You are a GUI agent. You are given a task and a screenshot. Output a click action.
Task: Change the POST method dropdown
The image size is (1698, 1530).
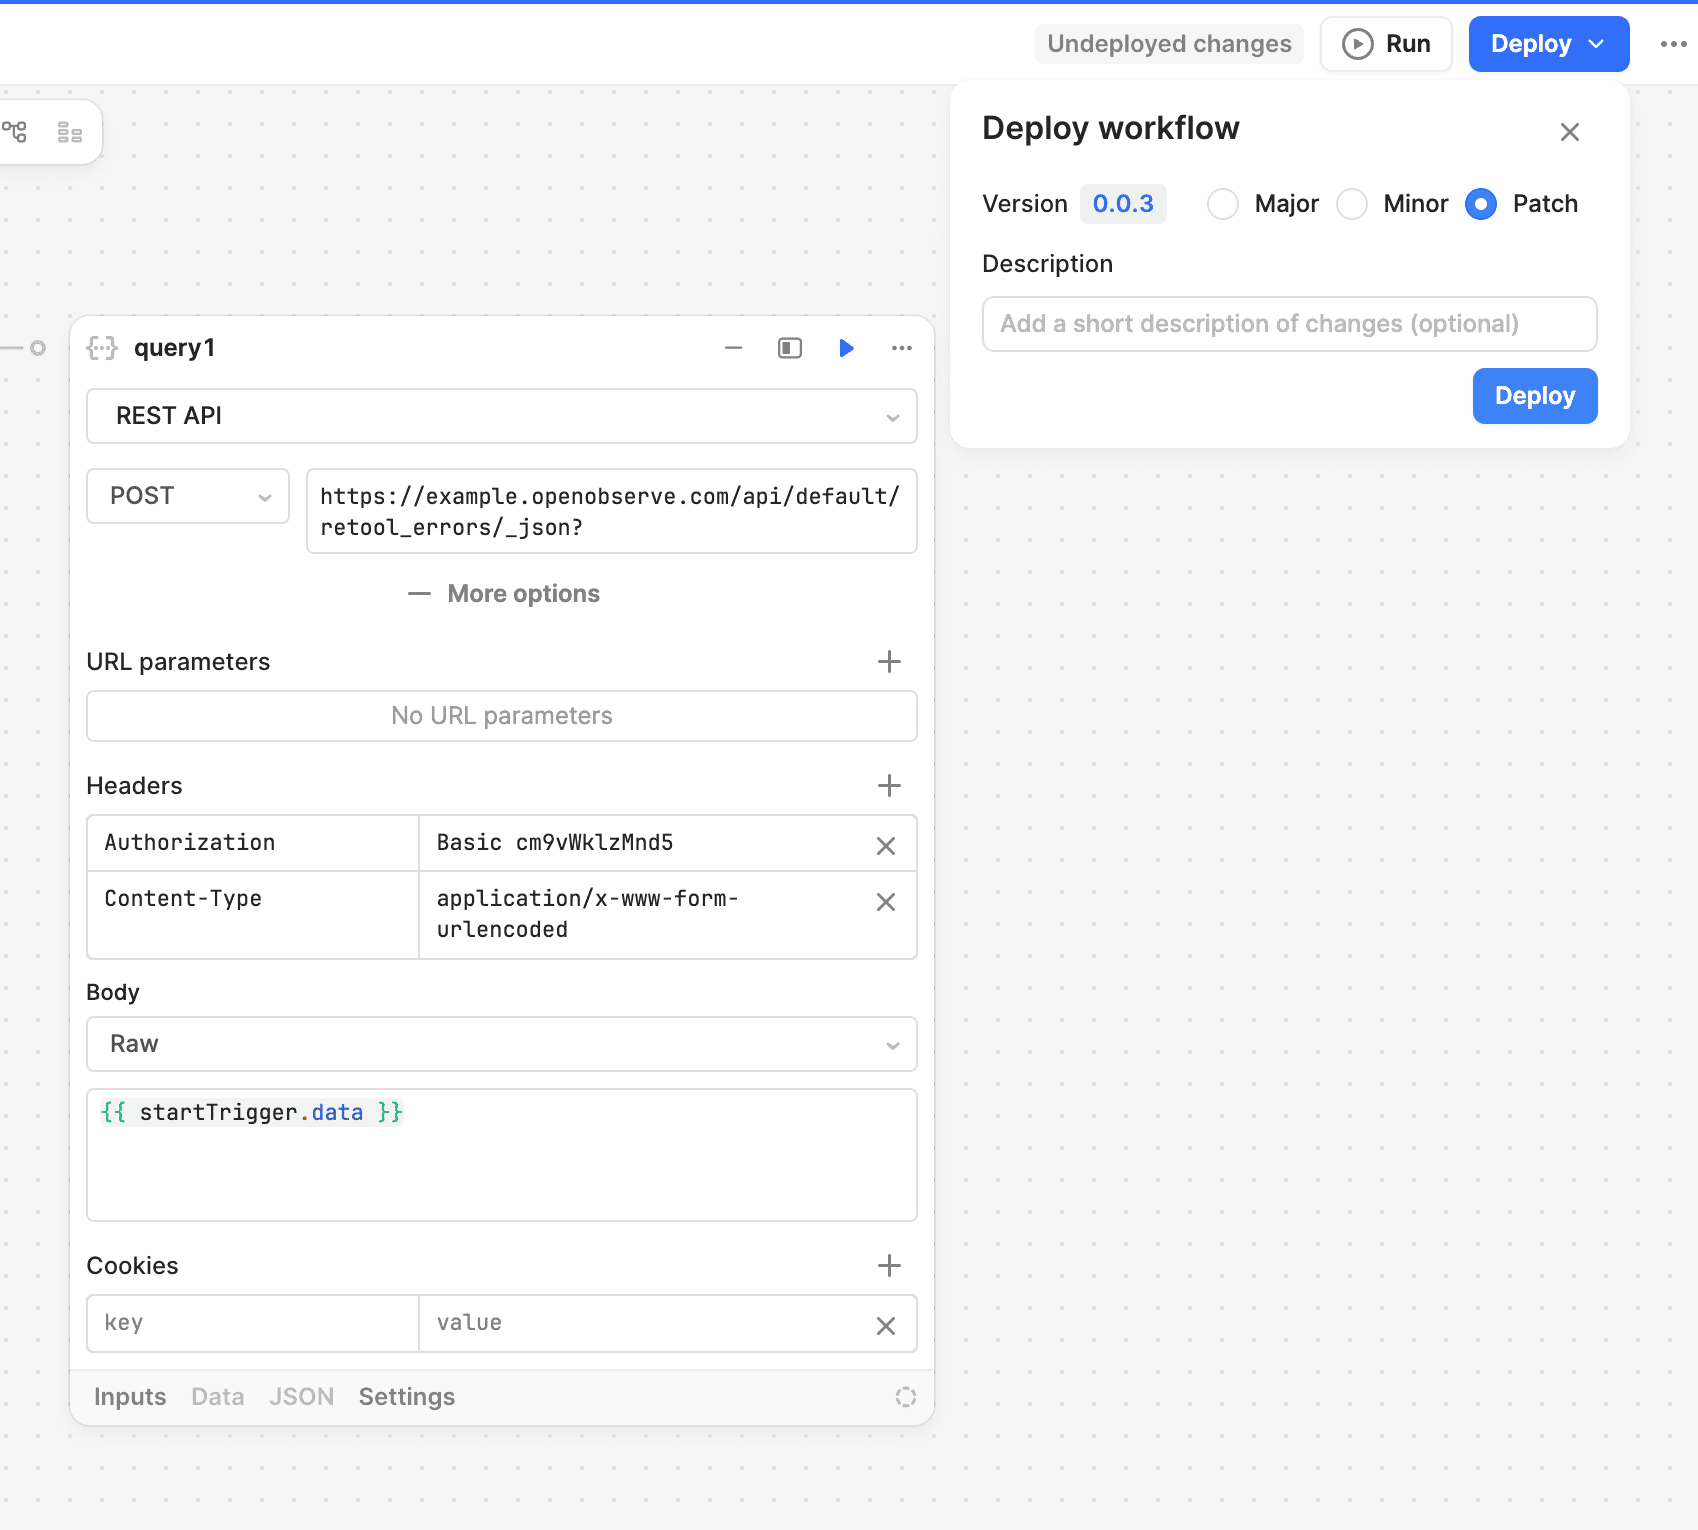pyautogui.click(x=188, y=496)
